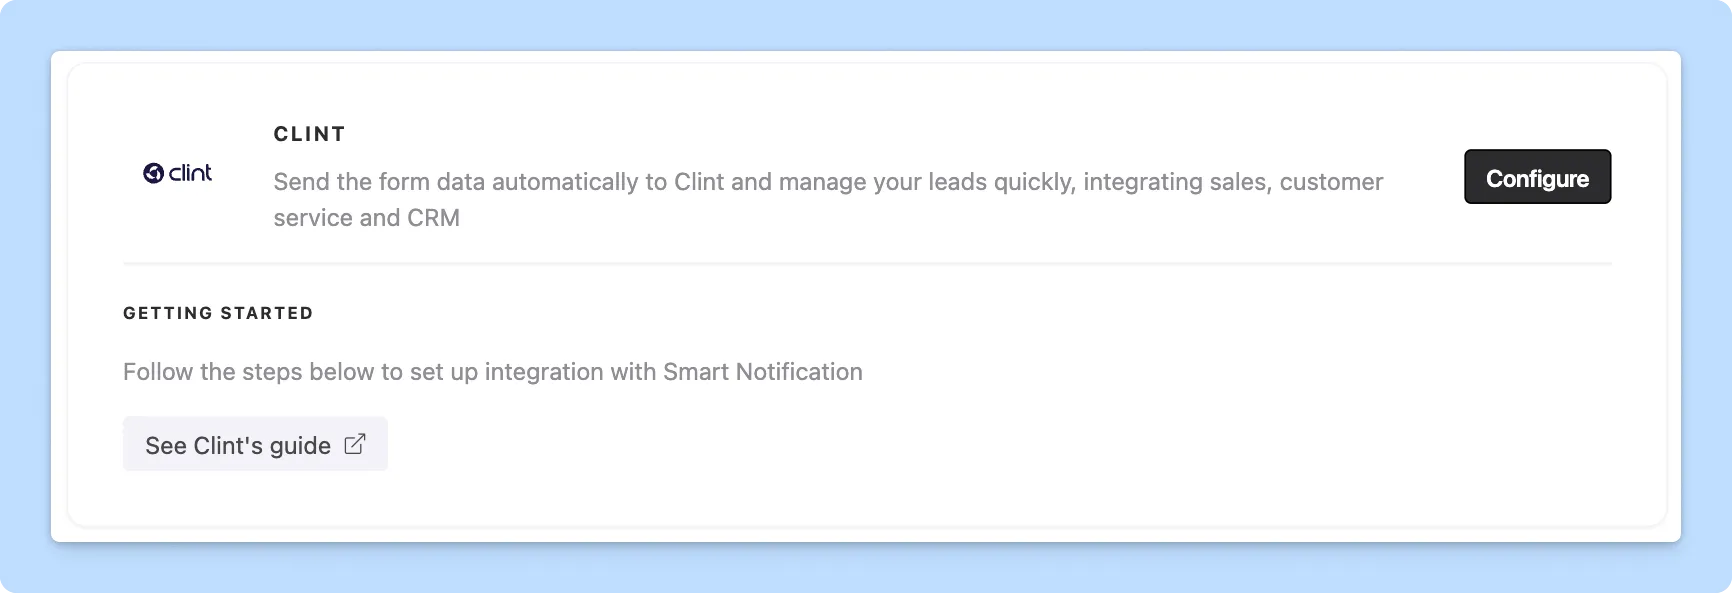Select the dark Configure action button

[x=1537, y=177]
